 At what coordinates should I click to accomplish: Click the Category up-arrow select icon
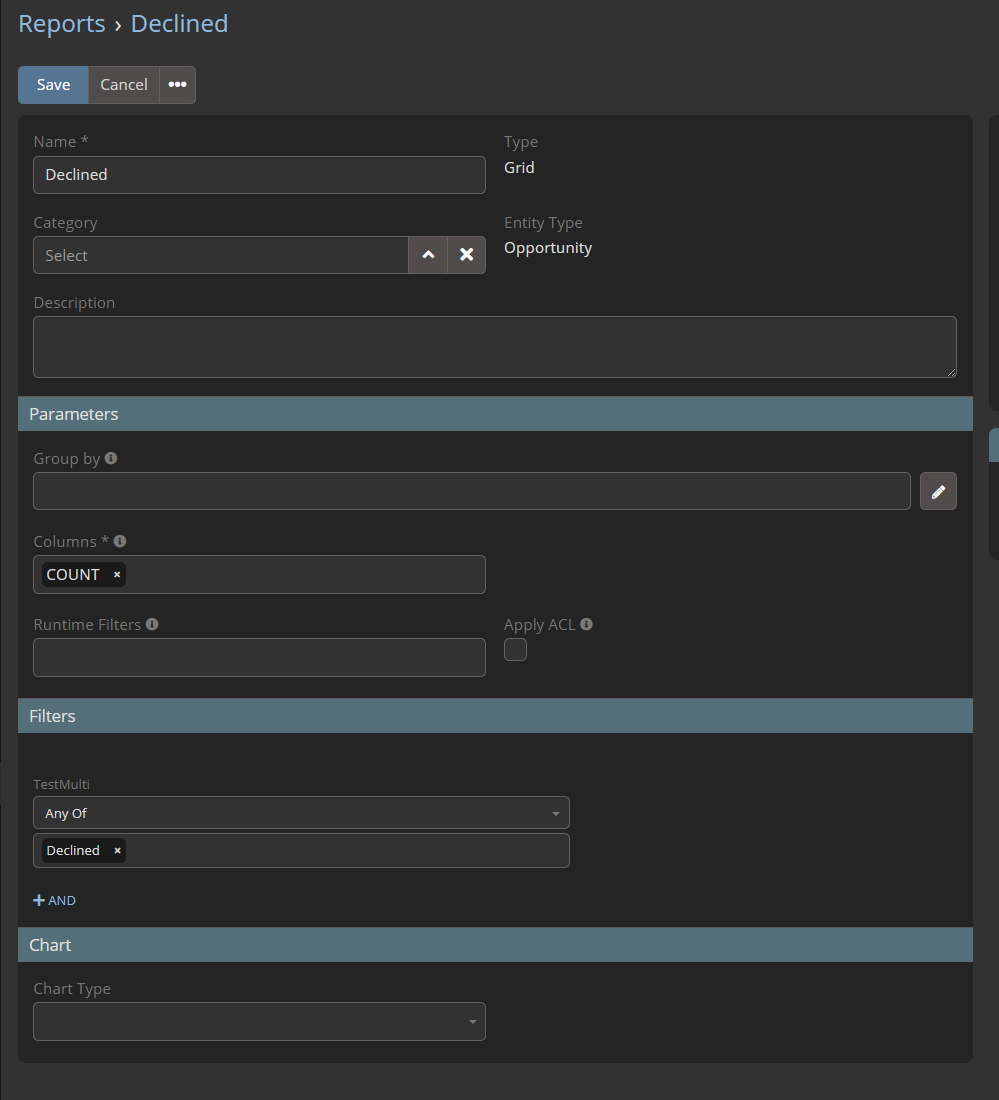pyautogui.click(x=428, y=255)
